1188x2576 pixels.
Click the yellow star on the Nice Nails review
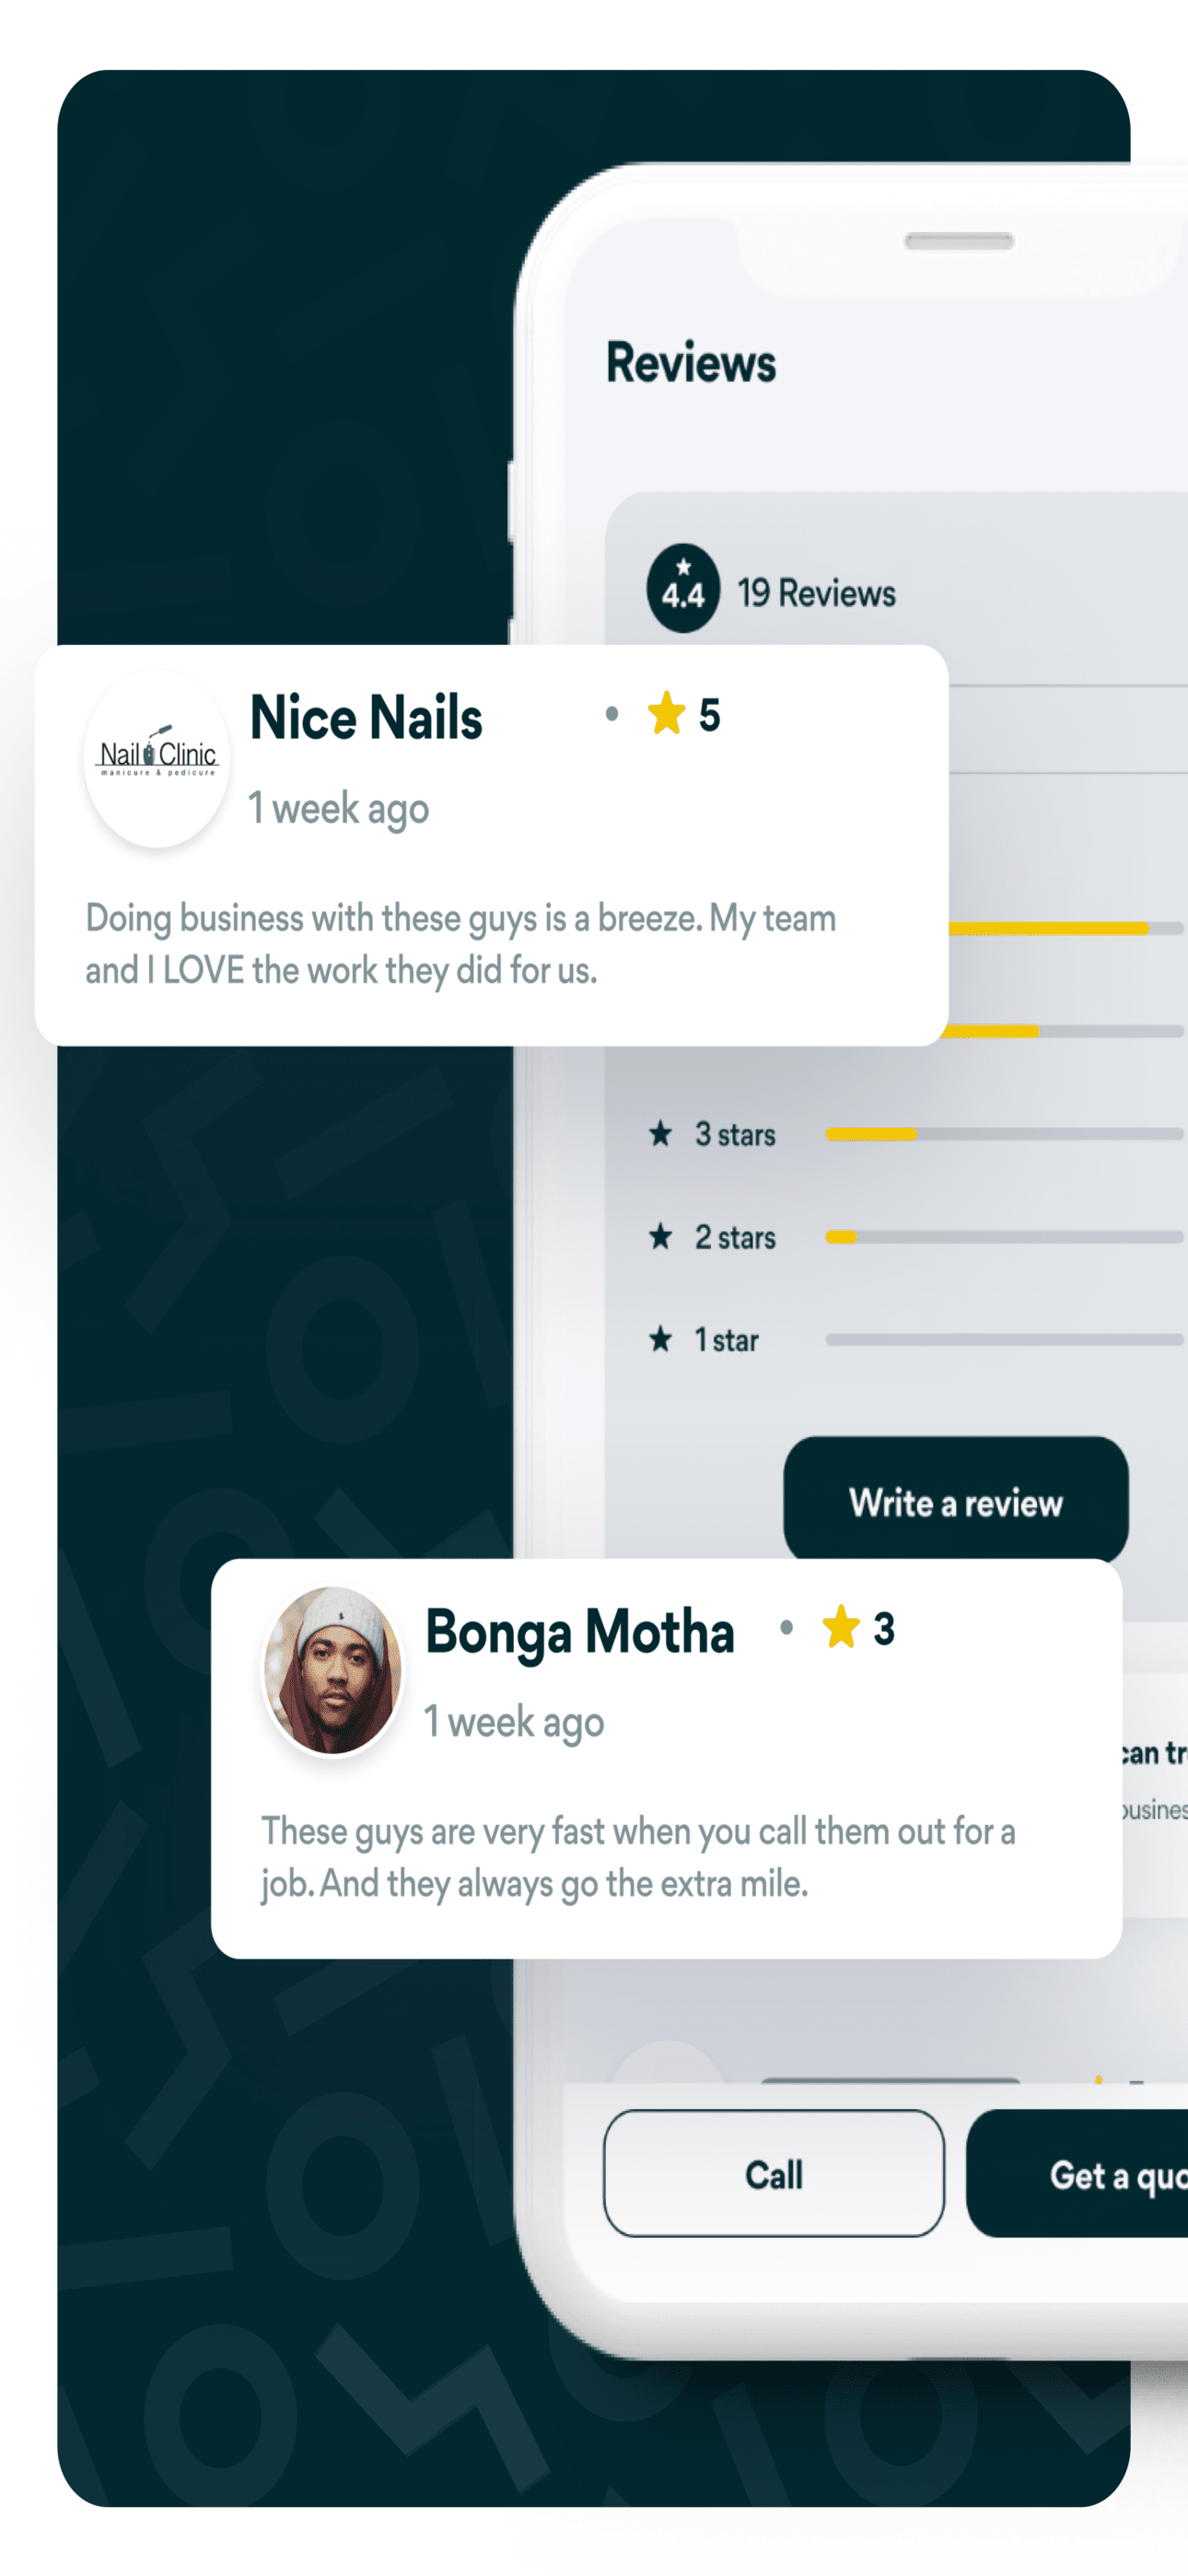coord(666,714)
